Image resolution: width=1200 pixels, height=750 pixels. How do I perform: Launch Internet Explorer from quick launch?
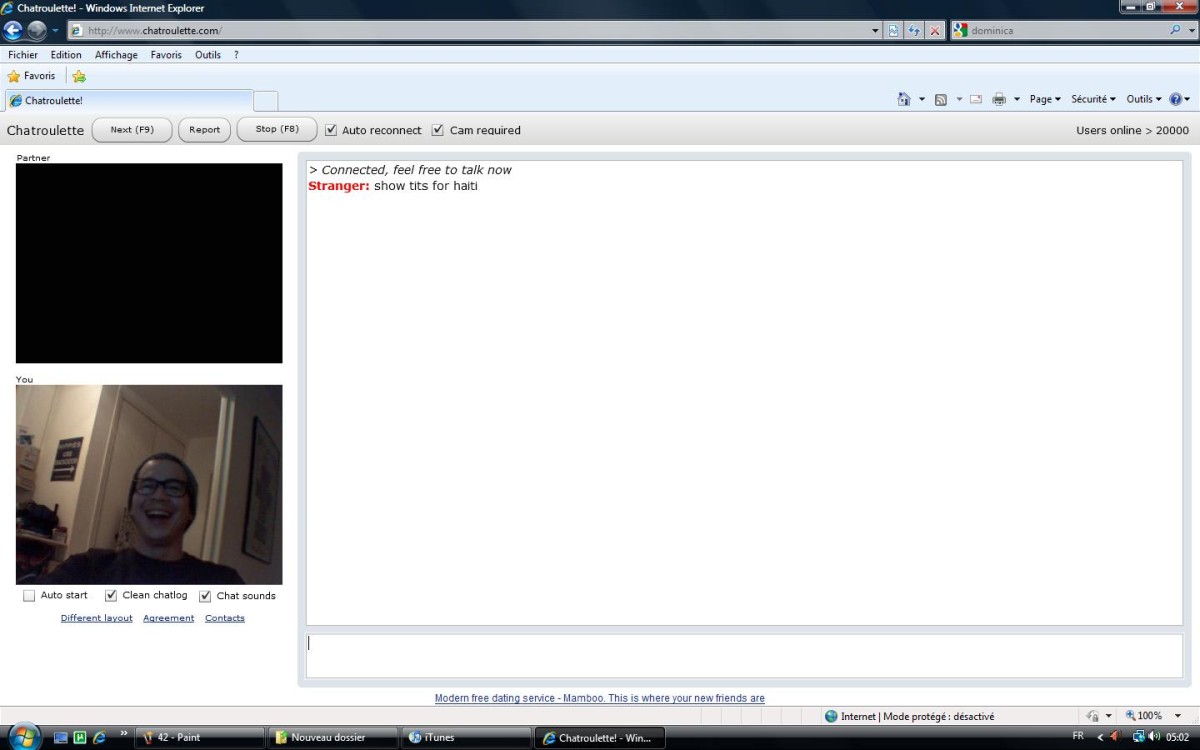click(99, 738)
